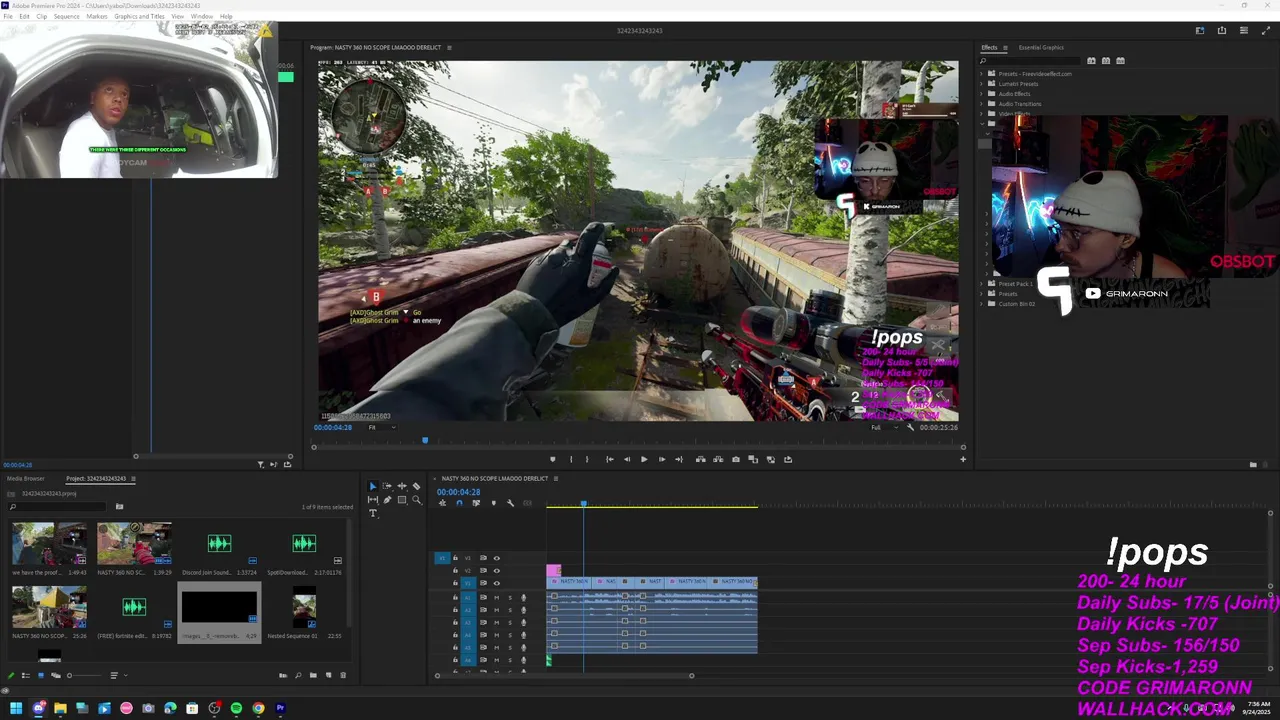Click Export Frame camera icon
Image resolution: width=1280 pixels, height=720 pixels.
click(x=736, y=459)
